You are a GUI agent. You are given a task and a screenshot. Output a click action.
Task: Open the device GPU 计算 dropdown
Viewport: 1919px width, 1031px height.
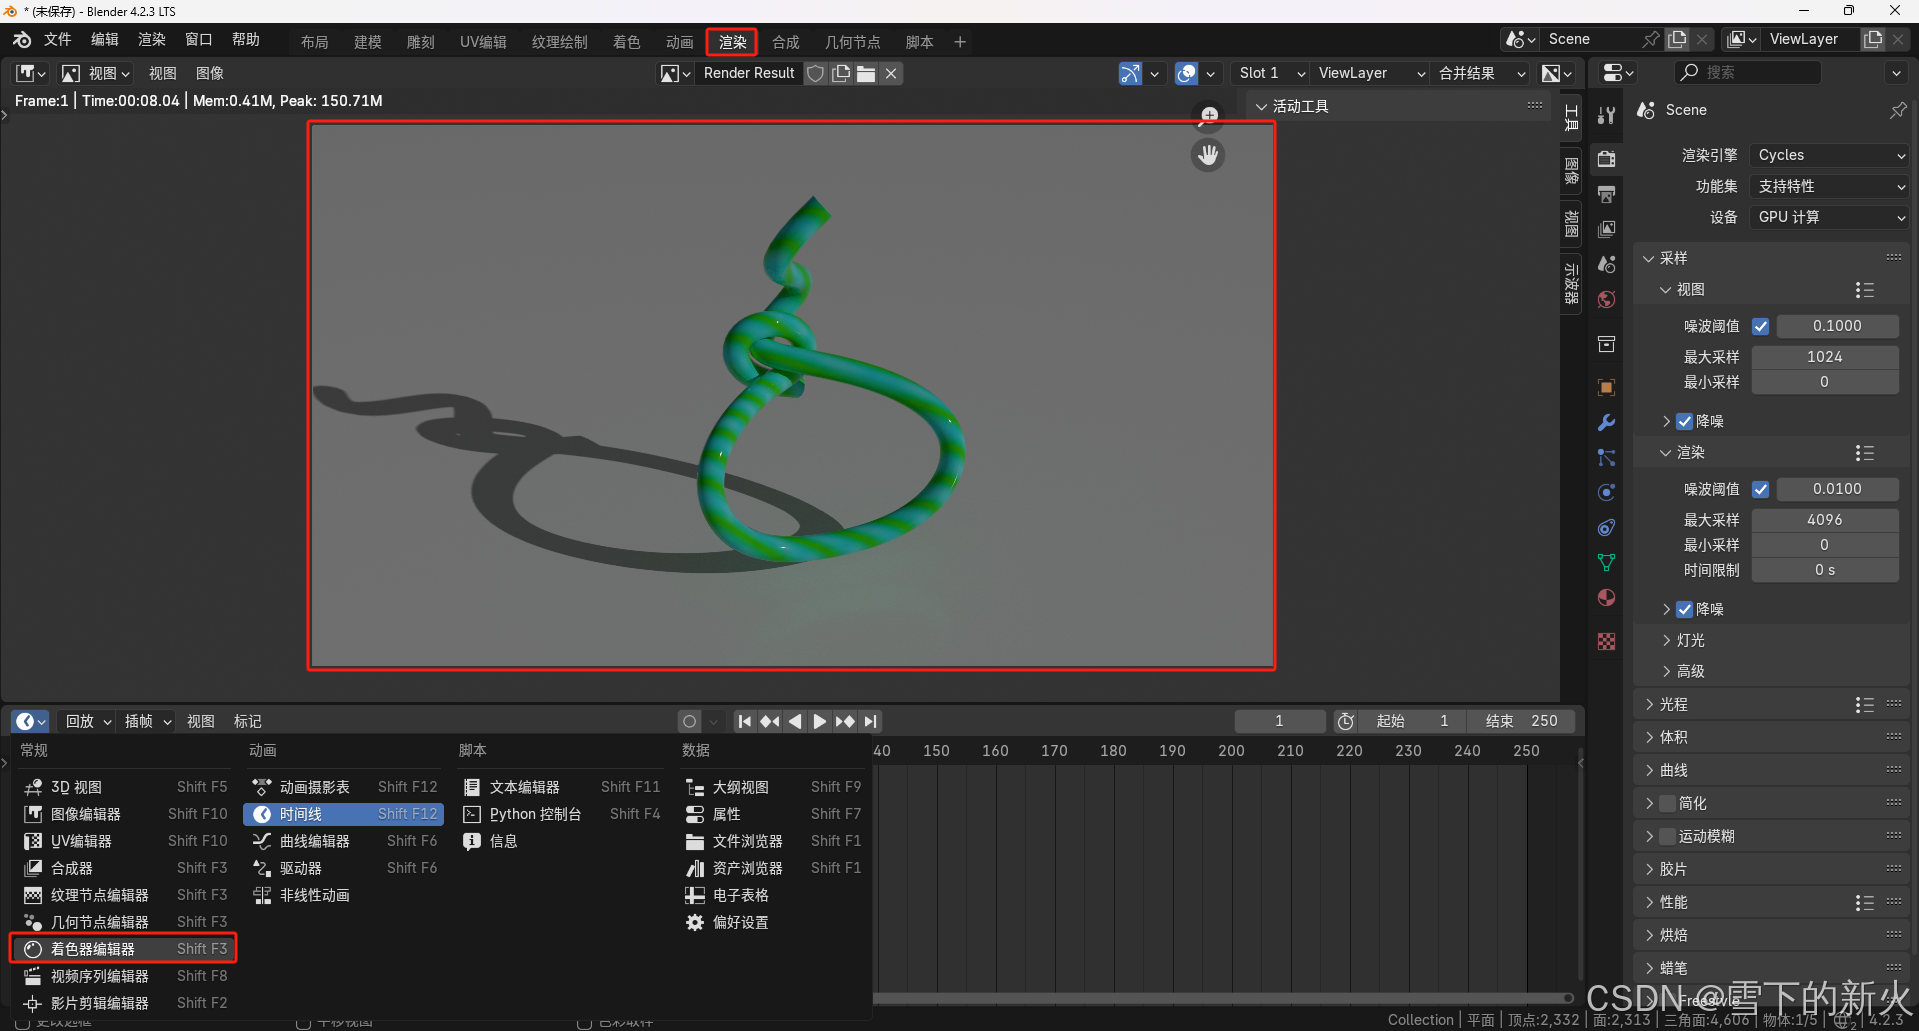(1830, 217)
